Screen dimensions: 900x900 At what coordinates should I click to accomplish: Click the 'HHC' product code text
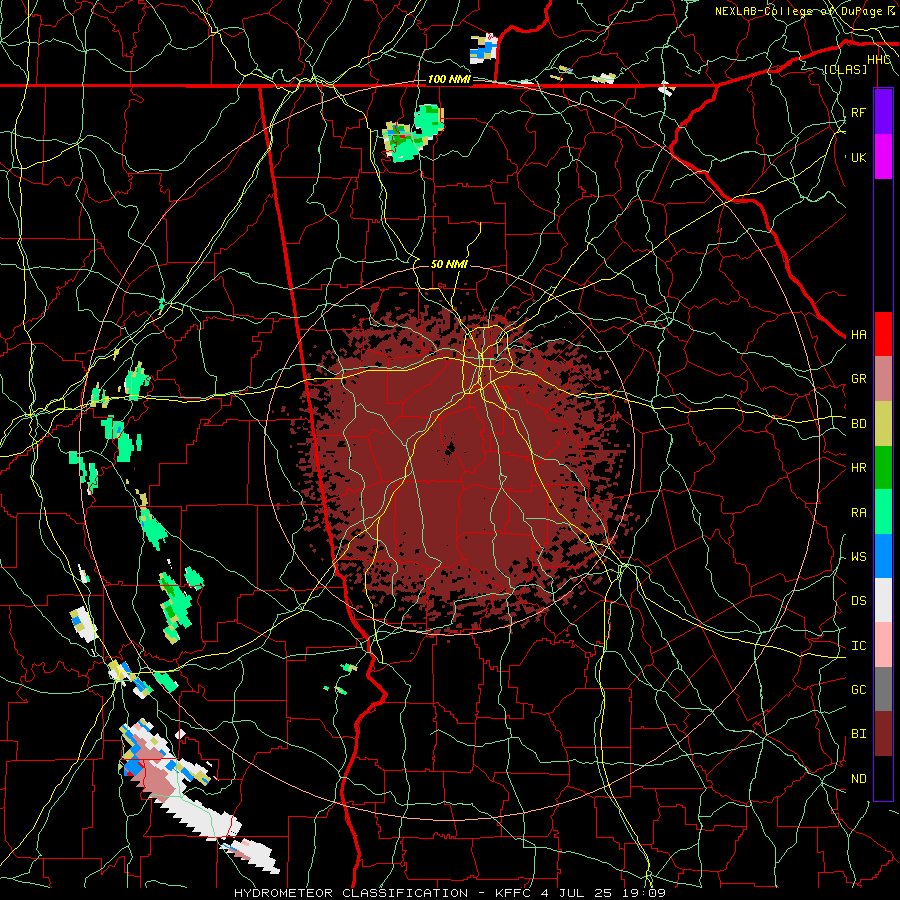(878, 60)
